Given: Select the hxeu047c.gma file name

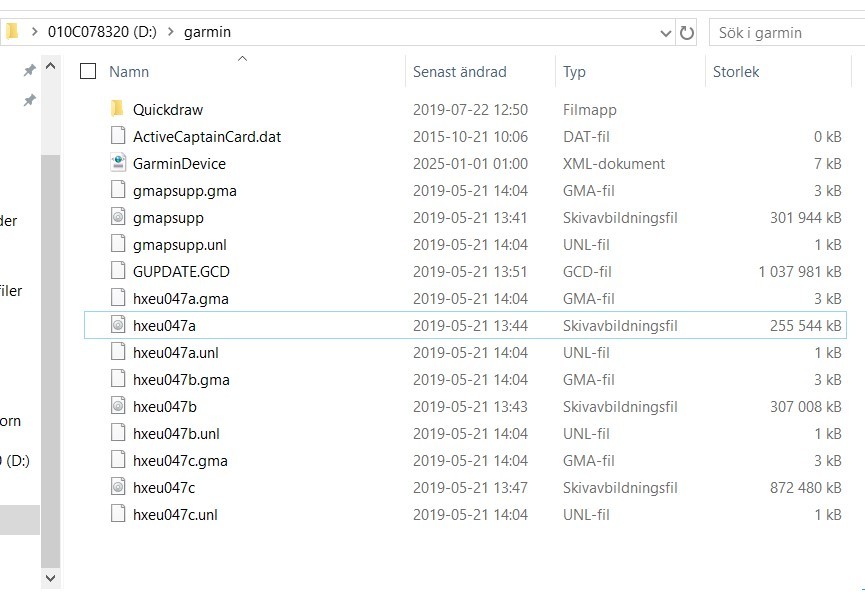Looking at the screenshot, I should pyautogui.click(x=180, y=462).
